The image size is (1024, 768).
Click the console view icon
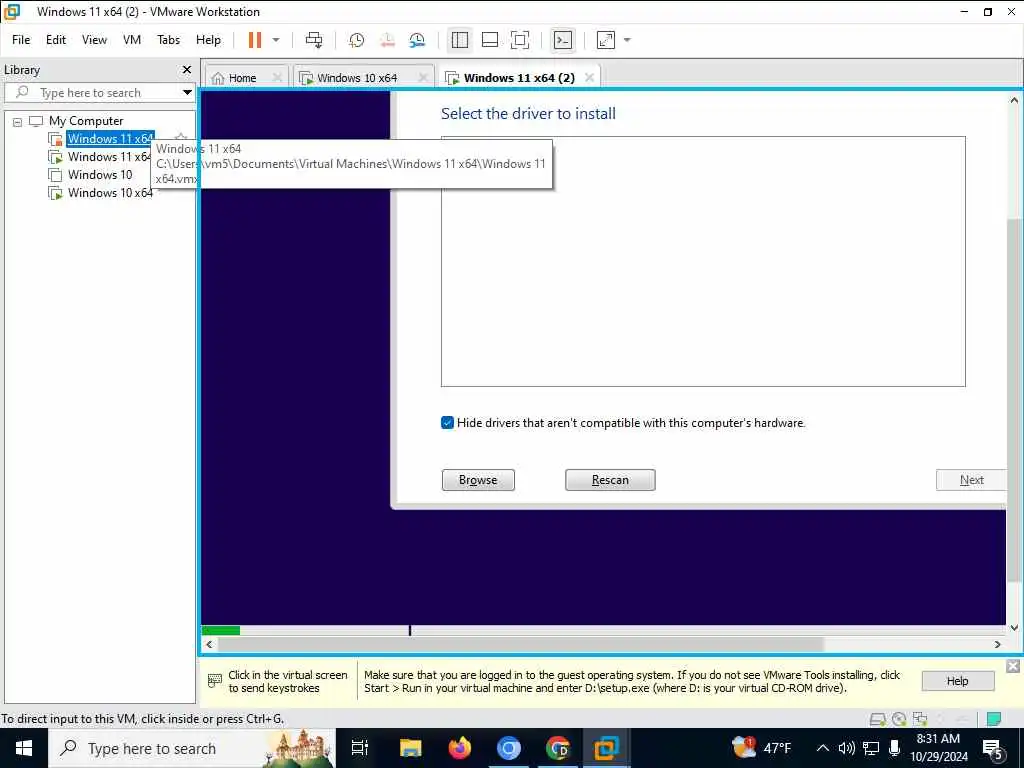click(562, 40)
